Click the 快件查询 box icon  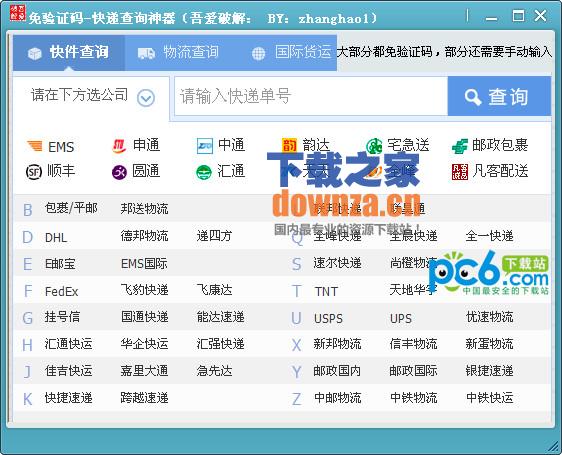tap(35, 53)
